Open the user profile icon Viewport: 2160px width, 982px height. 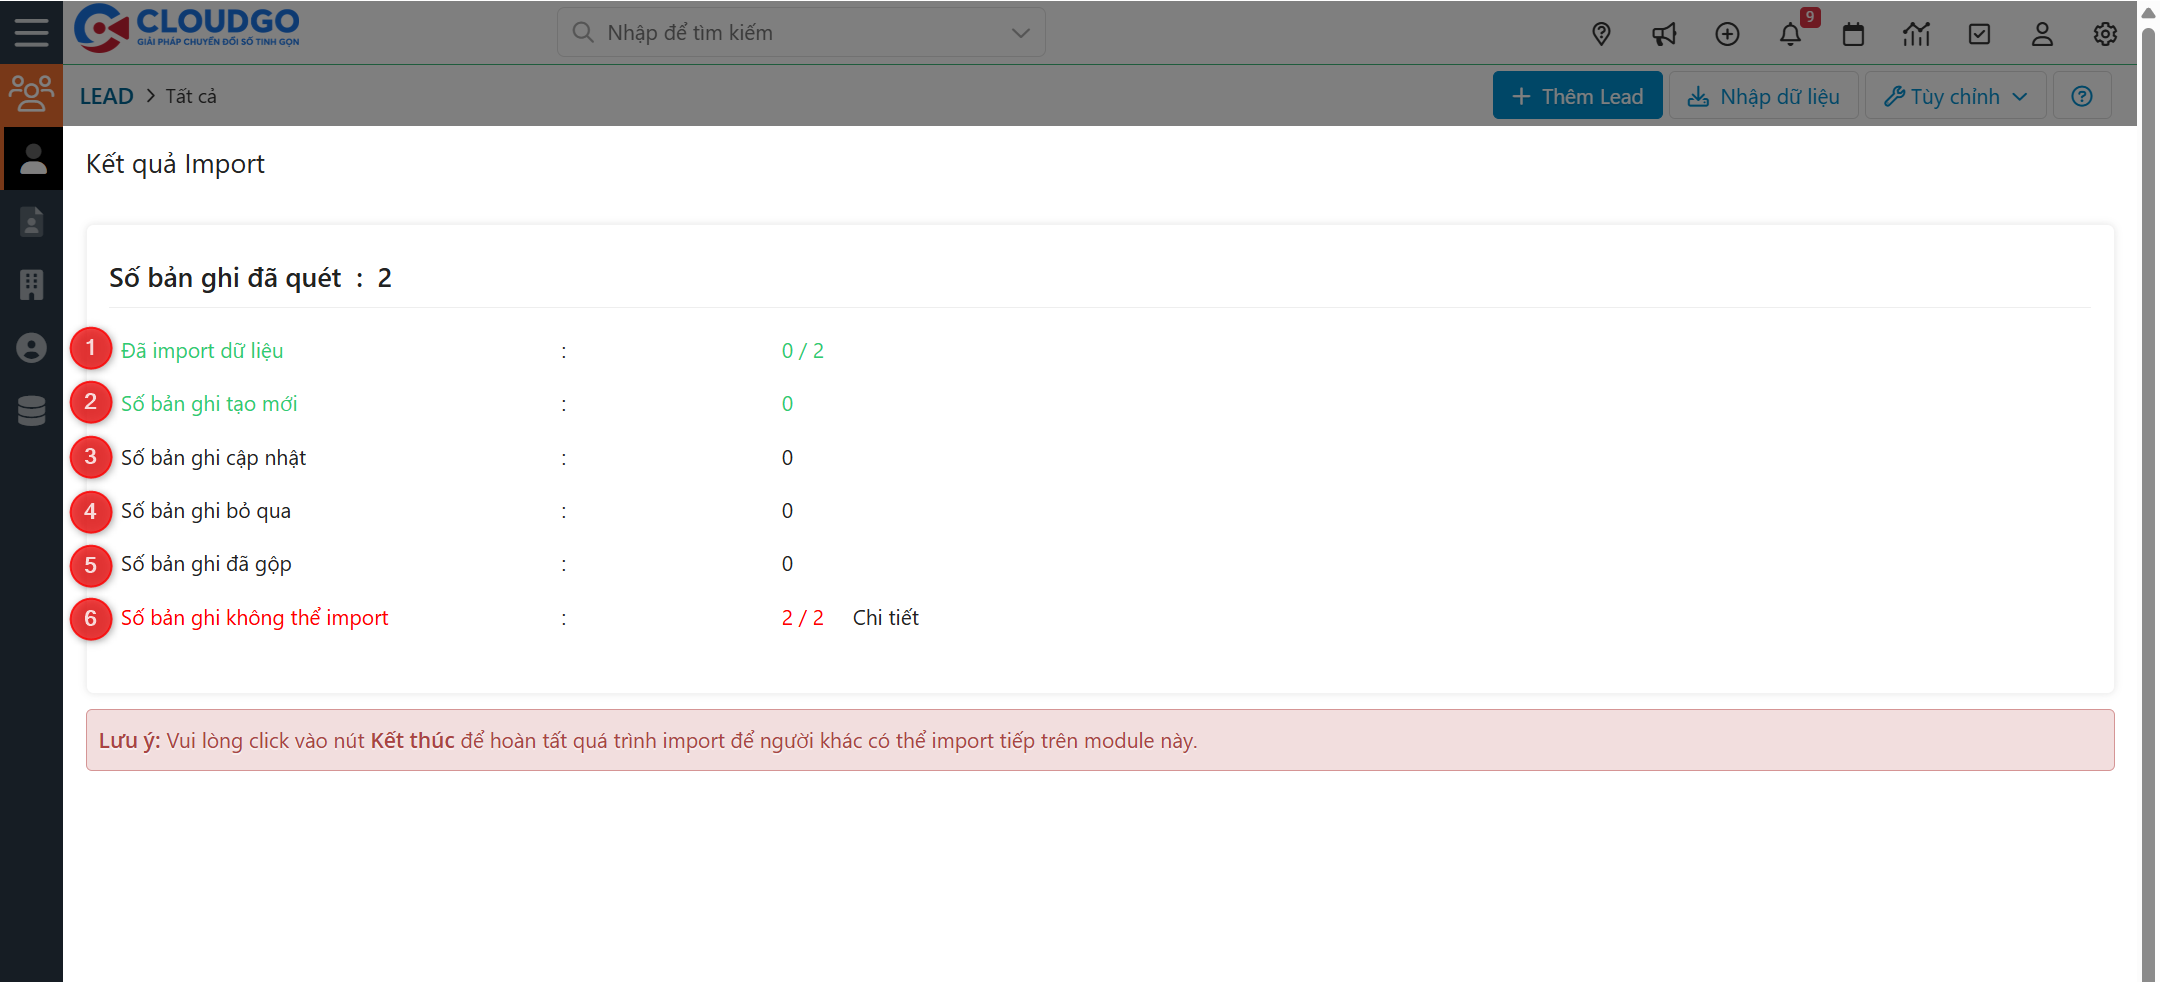click(2042, 33)
